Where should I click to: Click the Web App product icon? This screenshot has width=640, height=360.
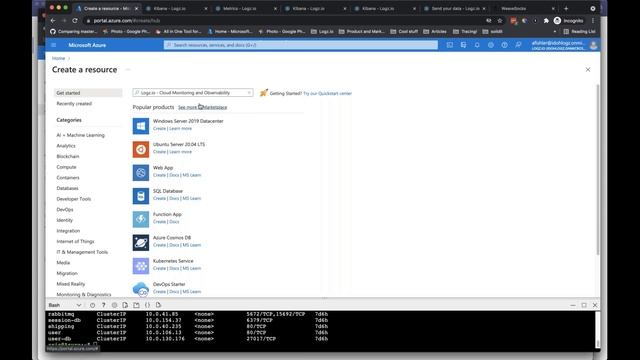(141, 173)
